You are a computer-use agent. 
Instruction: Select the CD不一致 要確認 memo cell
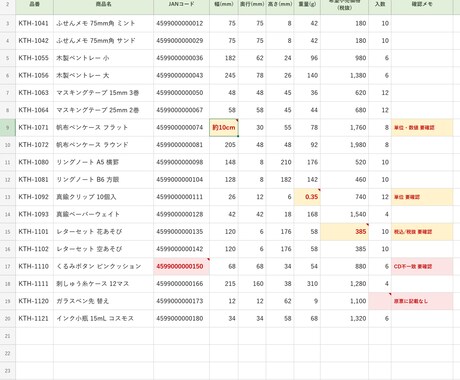click(x=422, y=266)
